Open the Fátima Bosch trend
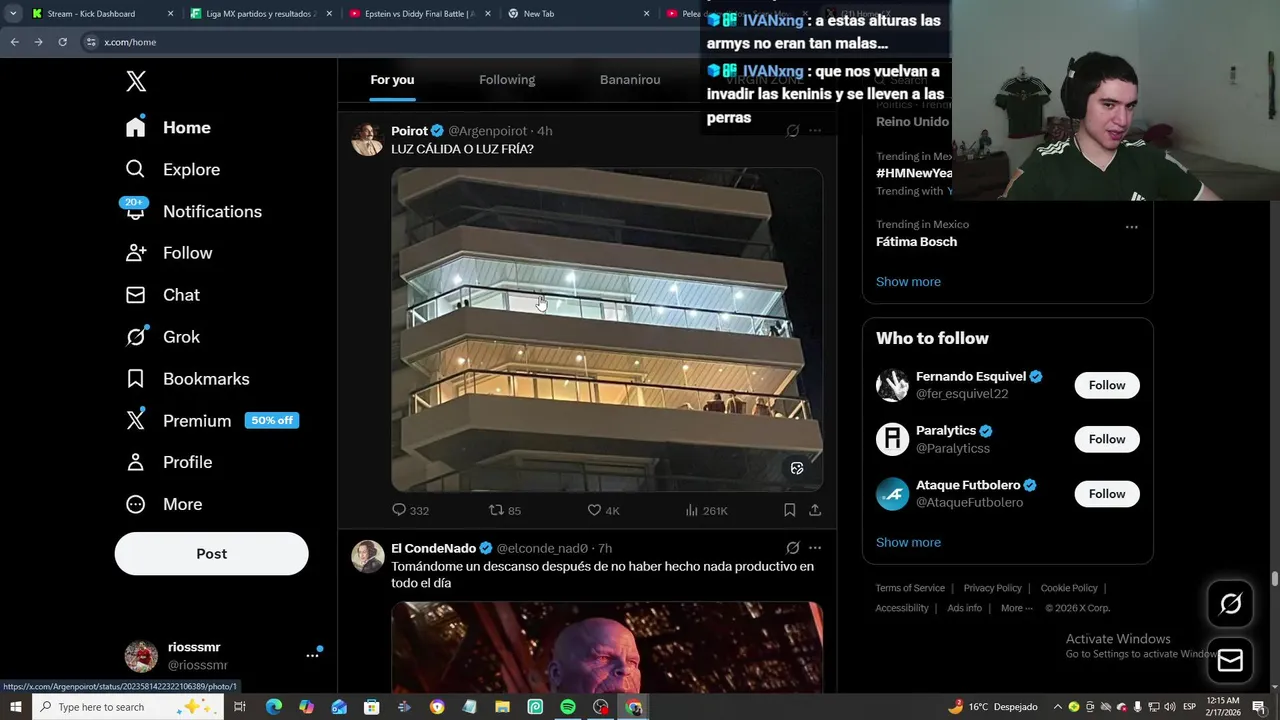The height and width of the screenshot is (720, 1280). click(916, 242)
